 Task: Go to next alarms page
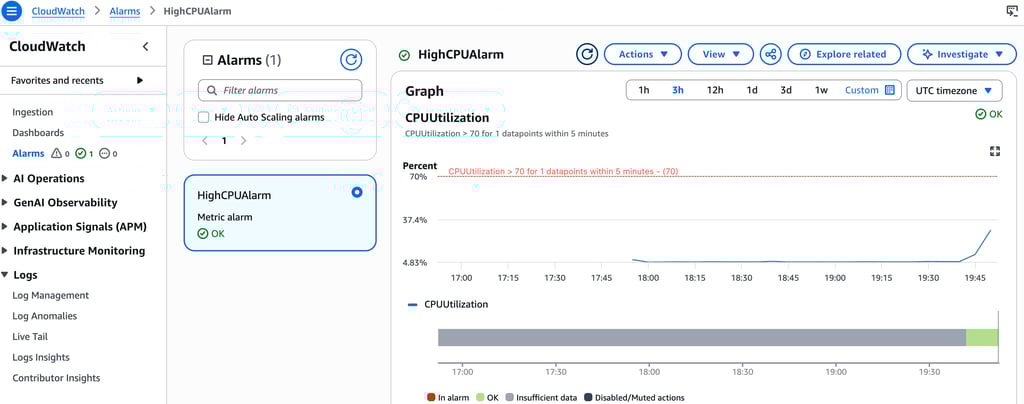click(x=243, y=140)
